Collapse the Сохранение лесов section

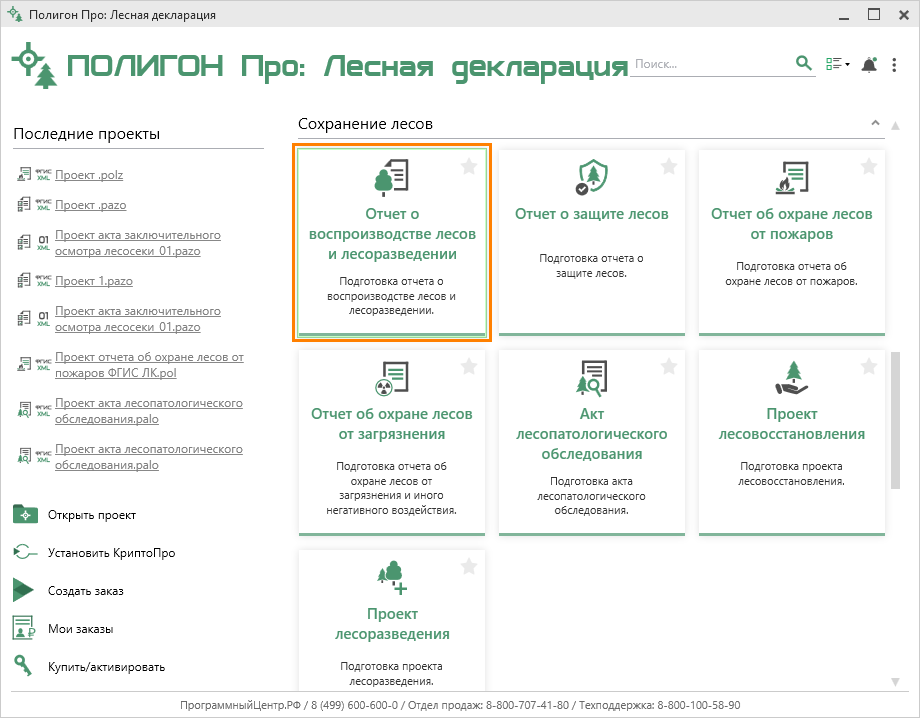click(875, 123)
